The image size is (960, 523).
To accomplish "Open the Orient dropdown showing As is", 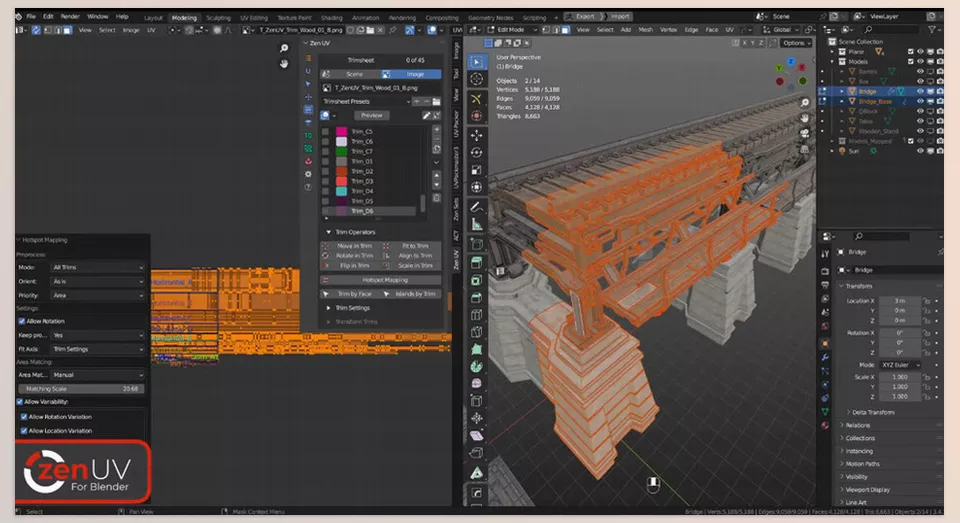I will [x=97, y=281].
